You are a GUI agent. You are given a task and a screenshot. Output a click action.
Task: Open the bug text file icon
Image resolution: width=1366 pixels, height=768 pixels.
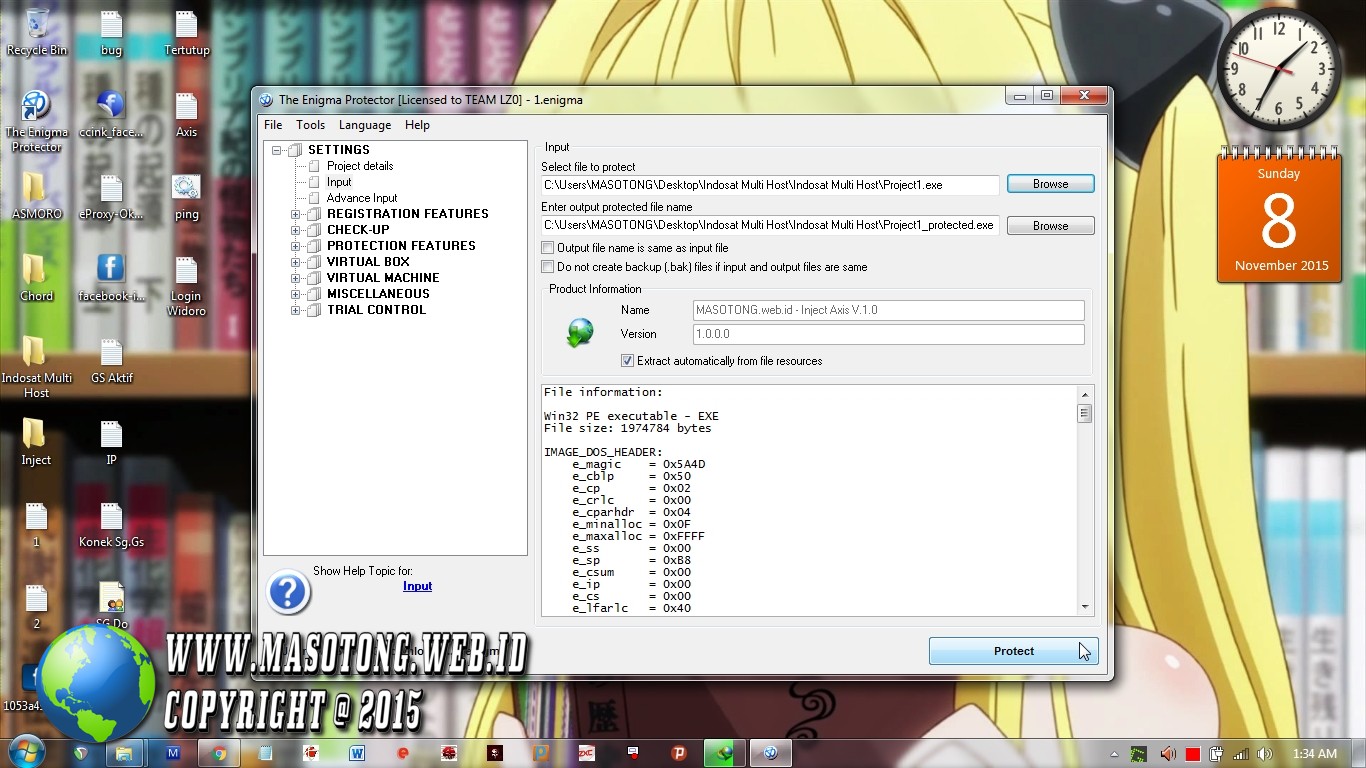pos(111,32)
